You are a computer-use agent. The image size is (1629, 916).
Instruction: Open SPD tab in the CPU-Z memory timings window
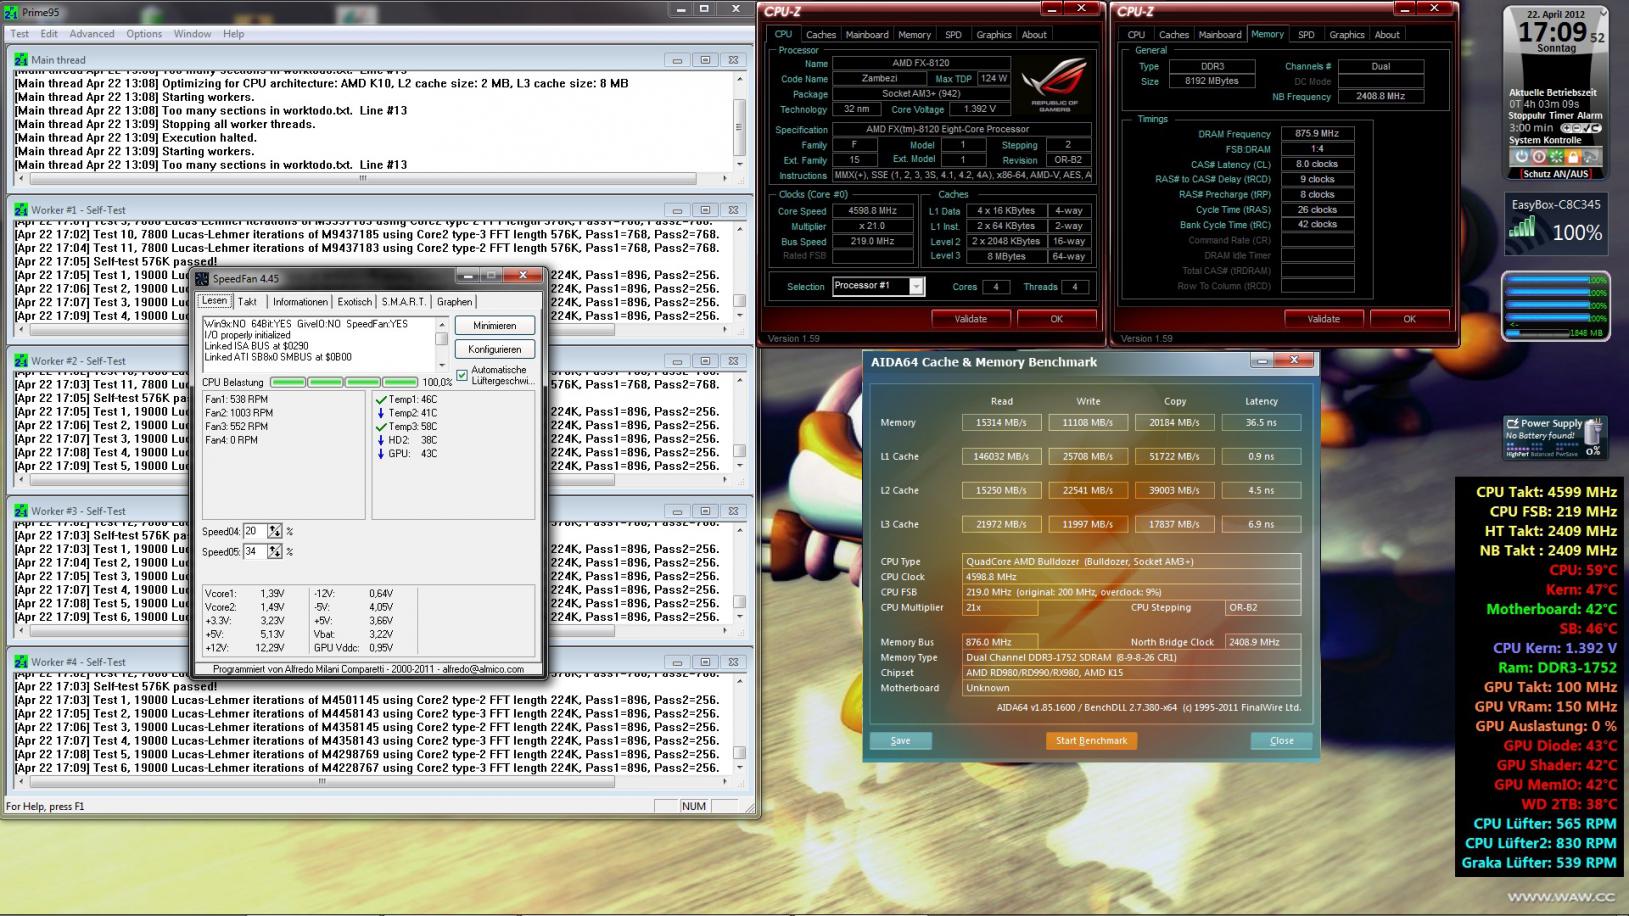point(1306,35)
